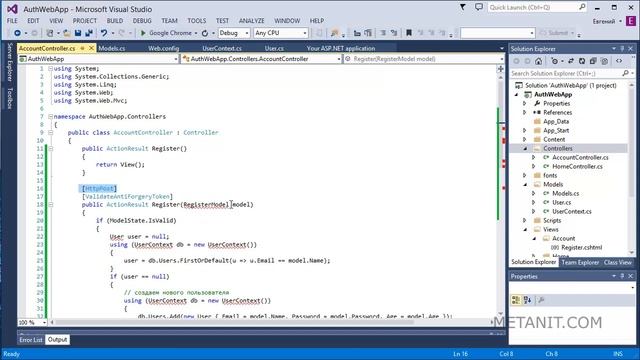Click the Alphabetical sort icon in Properties
The image size is (640, 360).
pyautogui.click(x=527, y=300)
